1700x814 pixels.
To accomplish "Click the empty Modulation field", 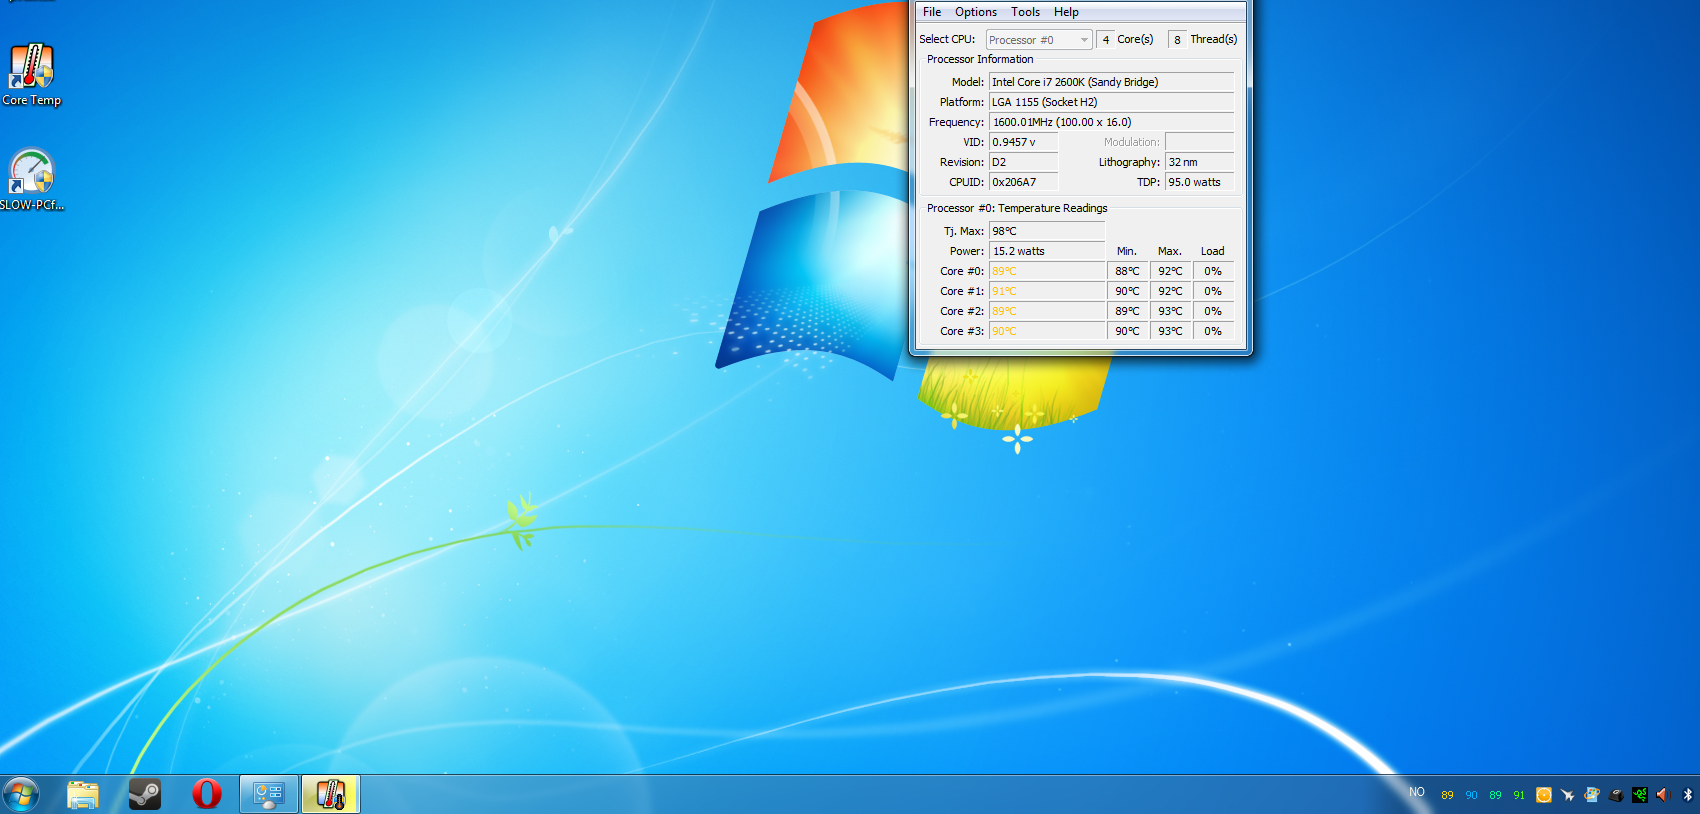I will [x=1199, y=142].
